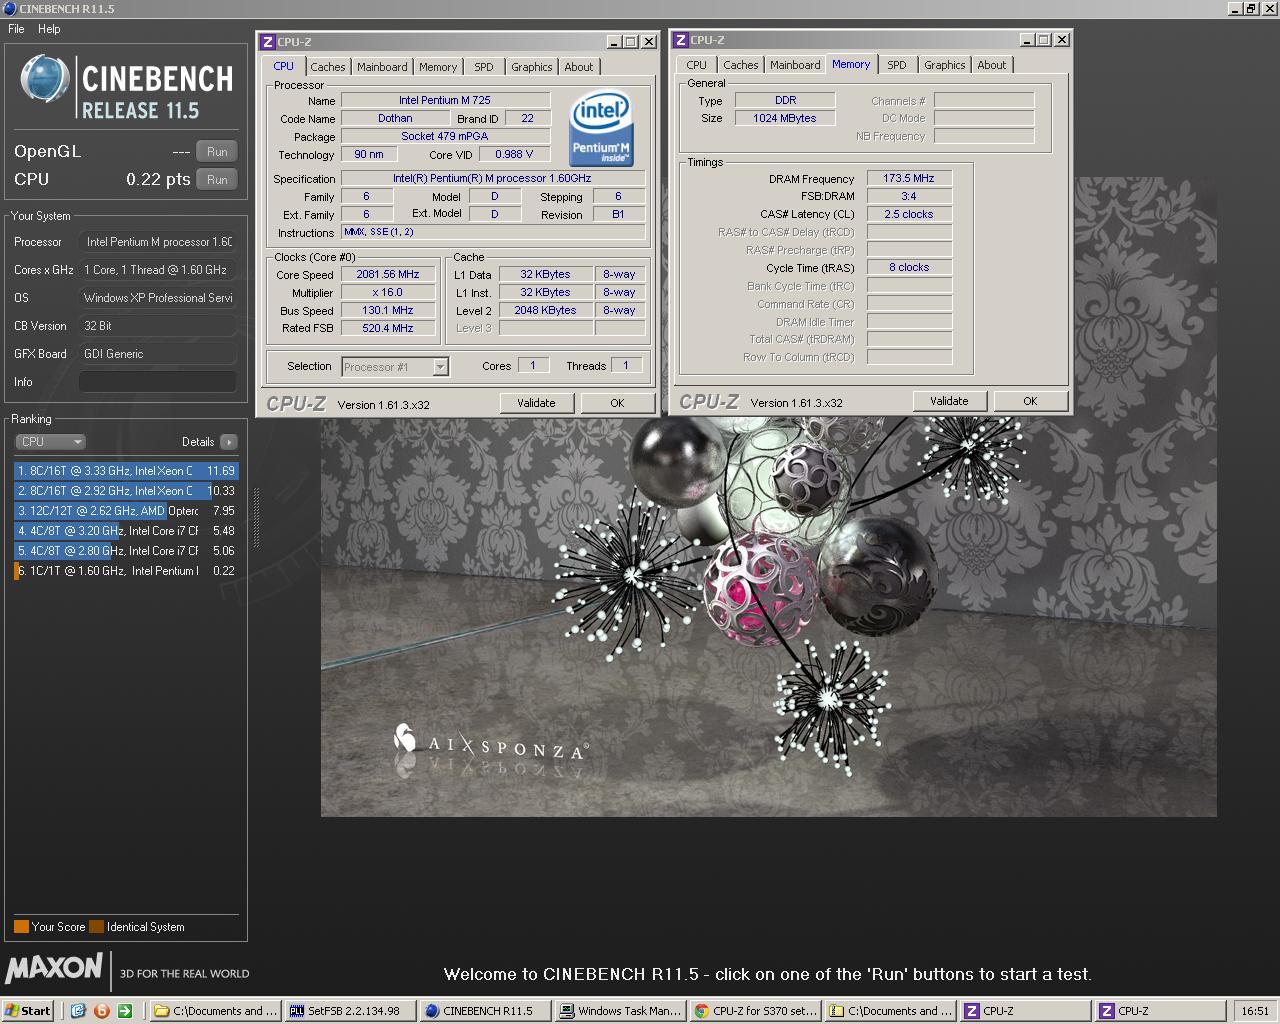The image size is (1280, 1024).
Task: Open SPD tab in right CPU-Z window
Action: point(897,65)
